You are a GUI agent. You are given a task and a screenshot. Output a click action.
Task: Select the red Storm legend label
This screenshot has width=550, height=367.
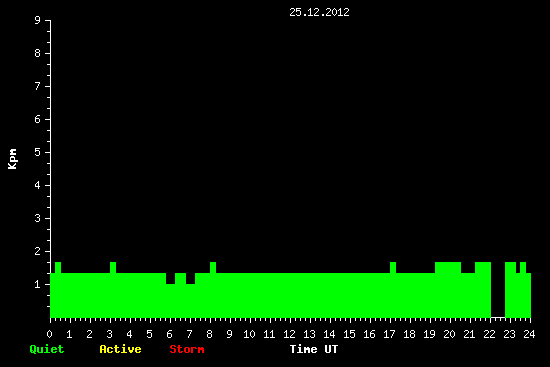click(187, 349)
